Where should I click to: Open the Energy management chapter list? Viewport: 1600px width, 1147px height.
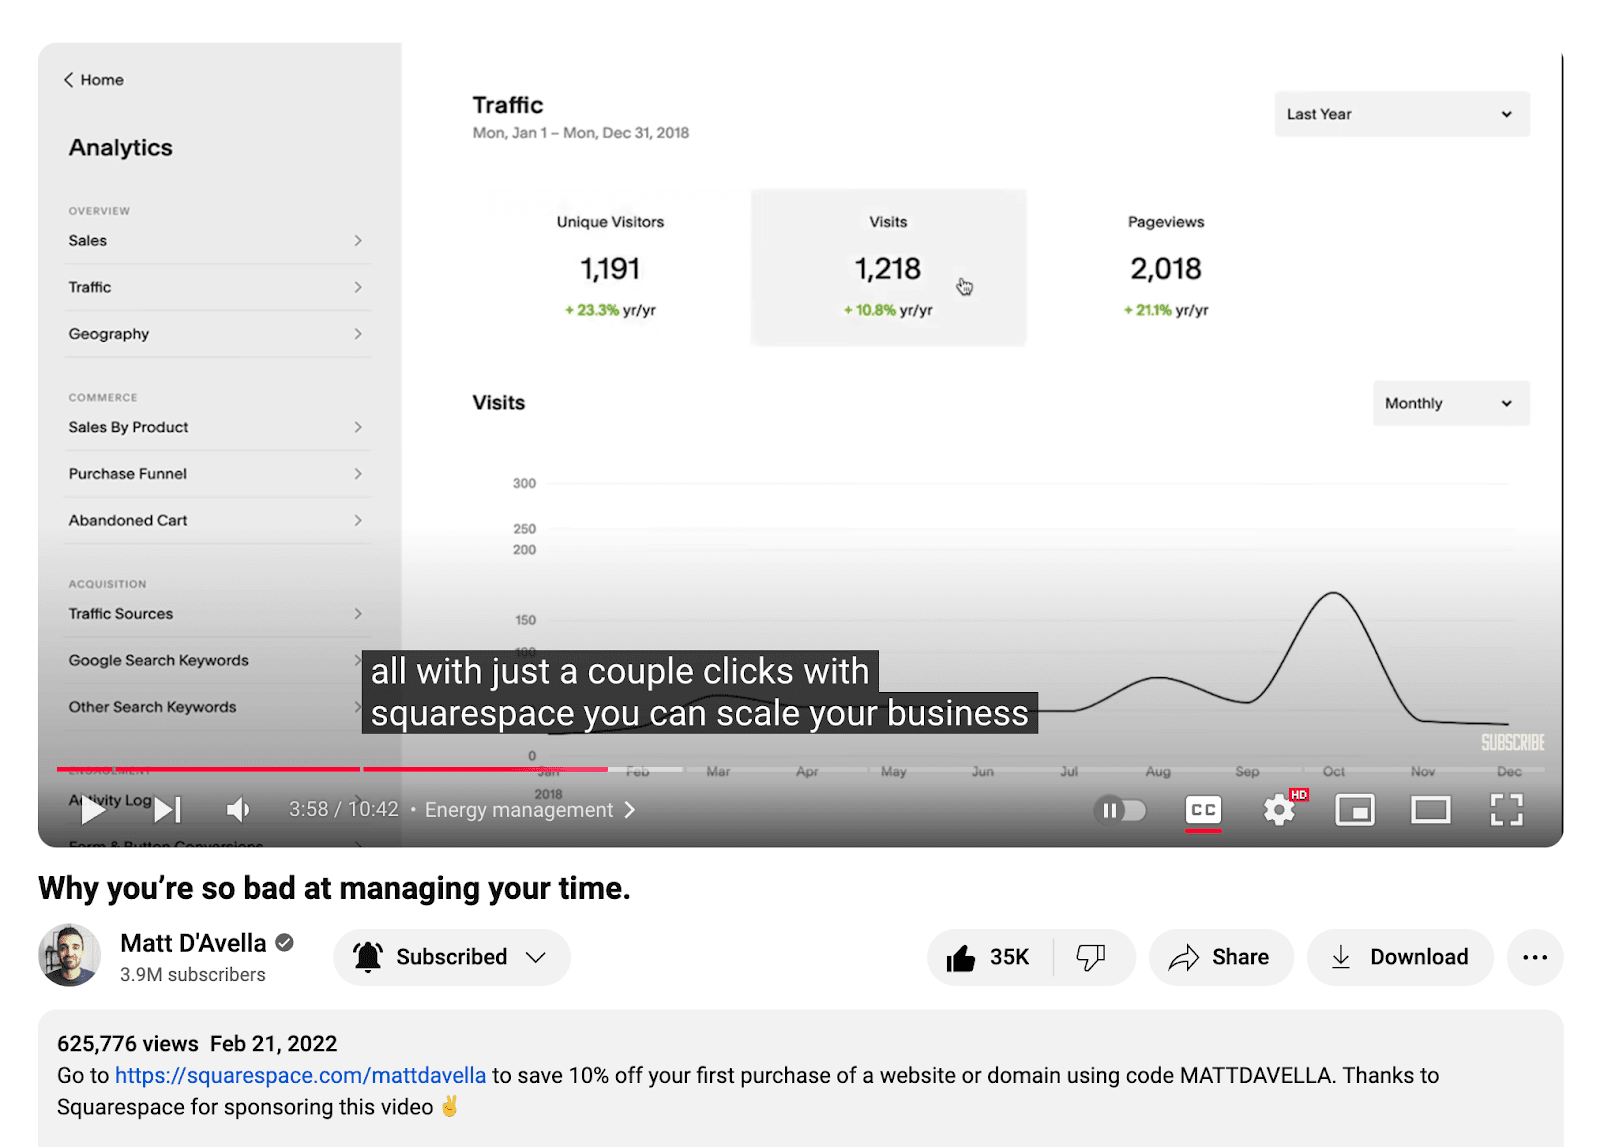click(530, 810)
